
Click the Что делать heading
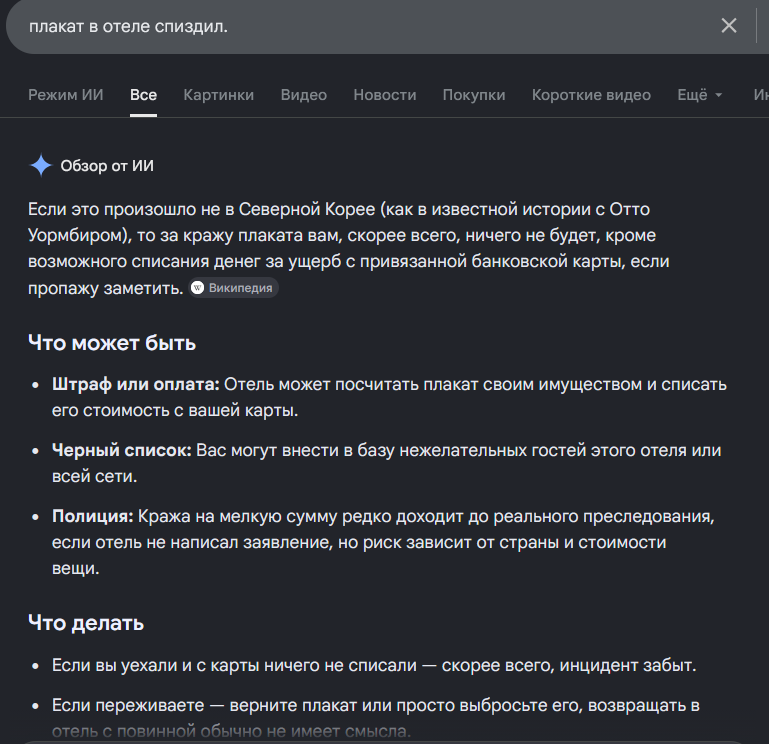[86, 623]
